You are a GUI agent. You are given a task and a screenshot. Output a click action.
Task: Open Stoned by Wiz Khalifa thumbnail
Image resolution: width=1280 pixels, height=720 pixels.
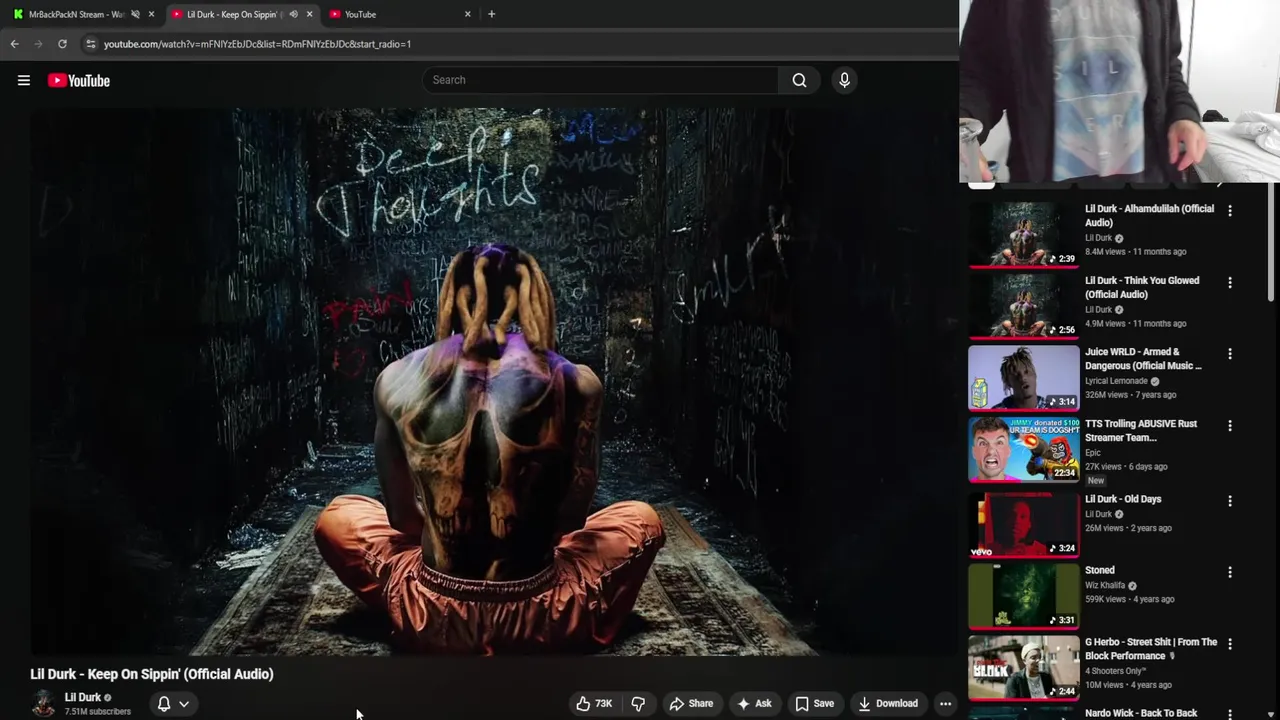(x=1024, y=596)
